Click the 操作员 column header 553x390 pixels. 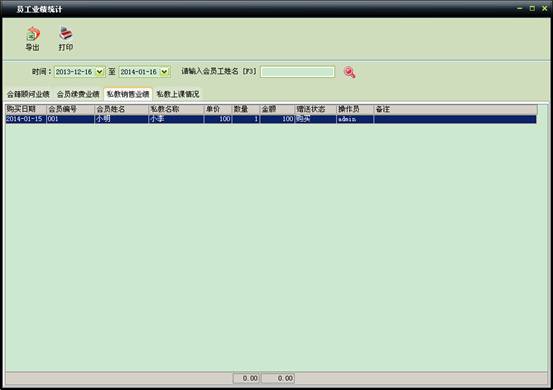(355, 109)
